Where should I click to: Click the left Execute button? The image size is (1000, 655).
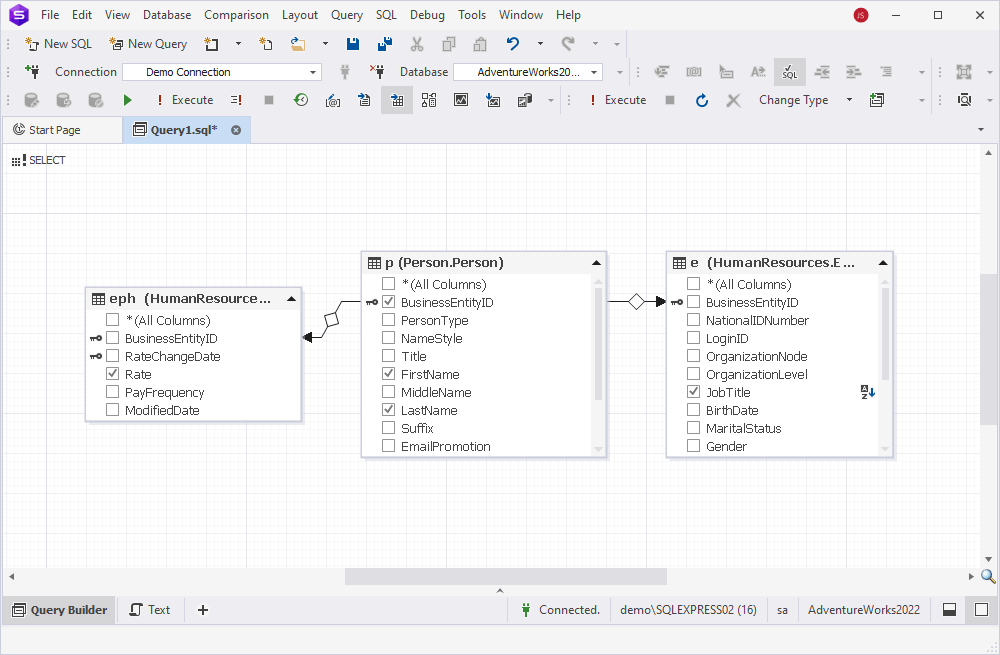[185, 100]
